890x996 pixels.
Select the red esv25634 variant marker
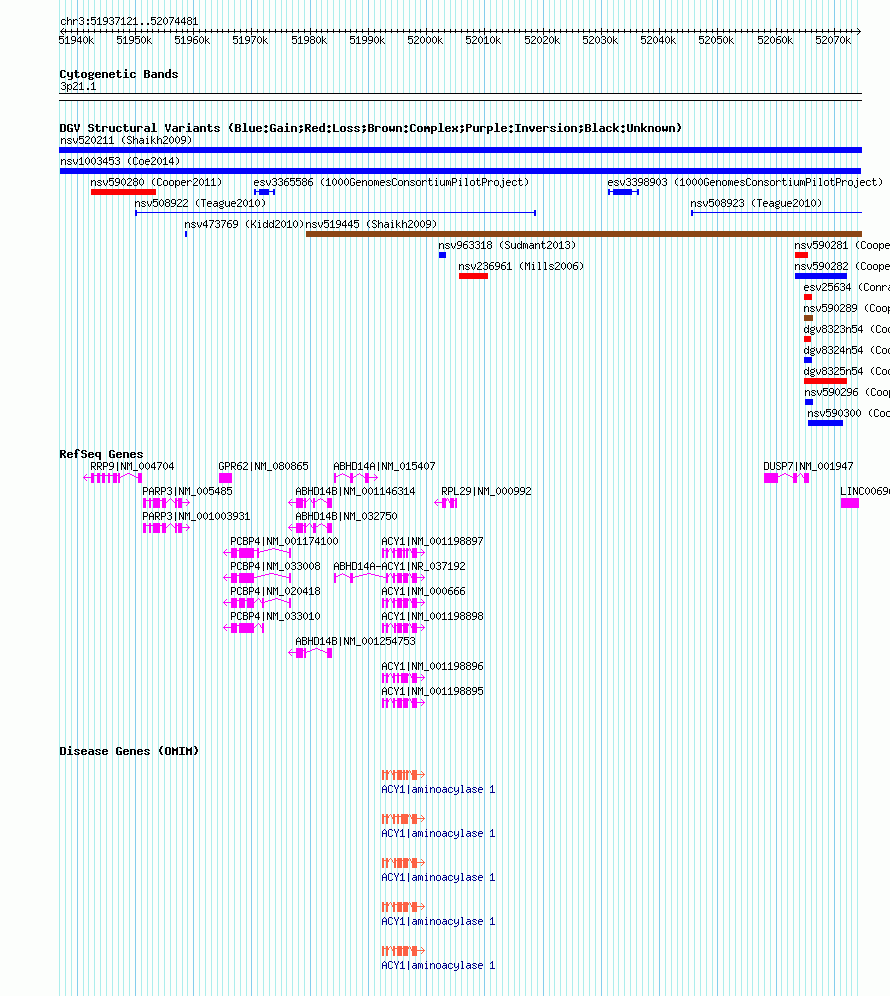click(808, 297)
